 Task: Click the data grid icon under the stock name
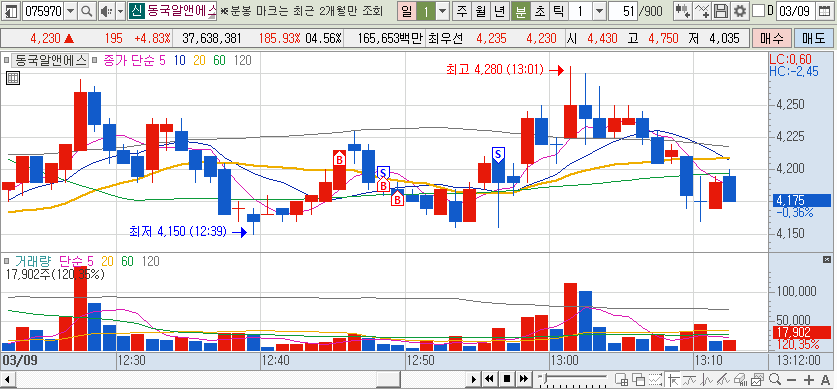point(13,78)
